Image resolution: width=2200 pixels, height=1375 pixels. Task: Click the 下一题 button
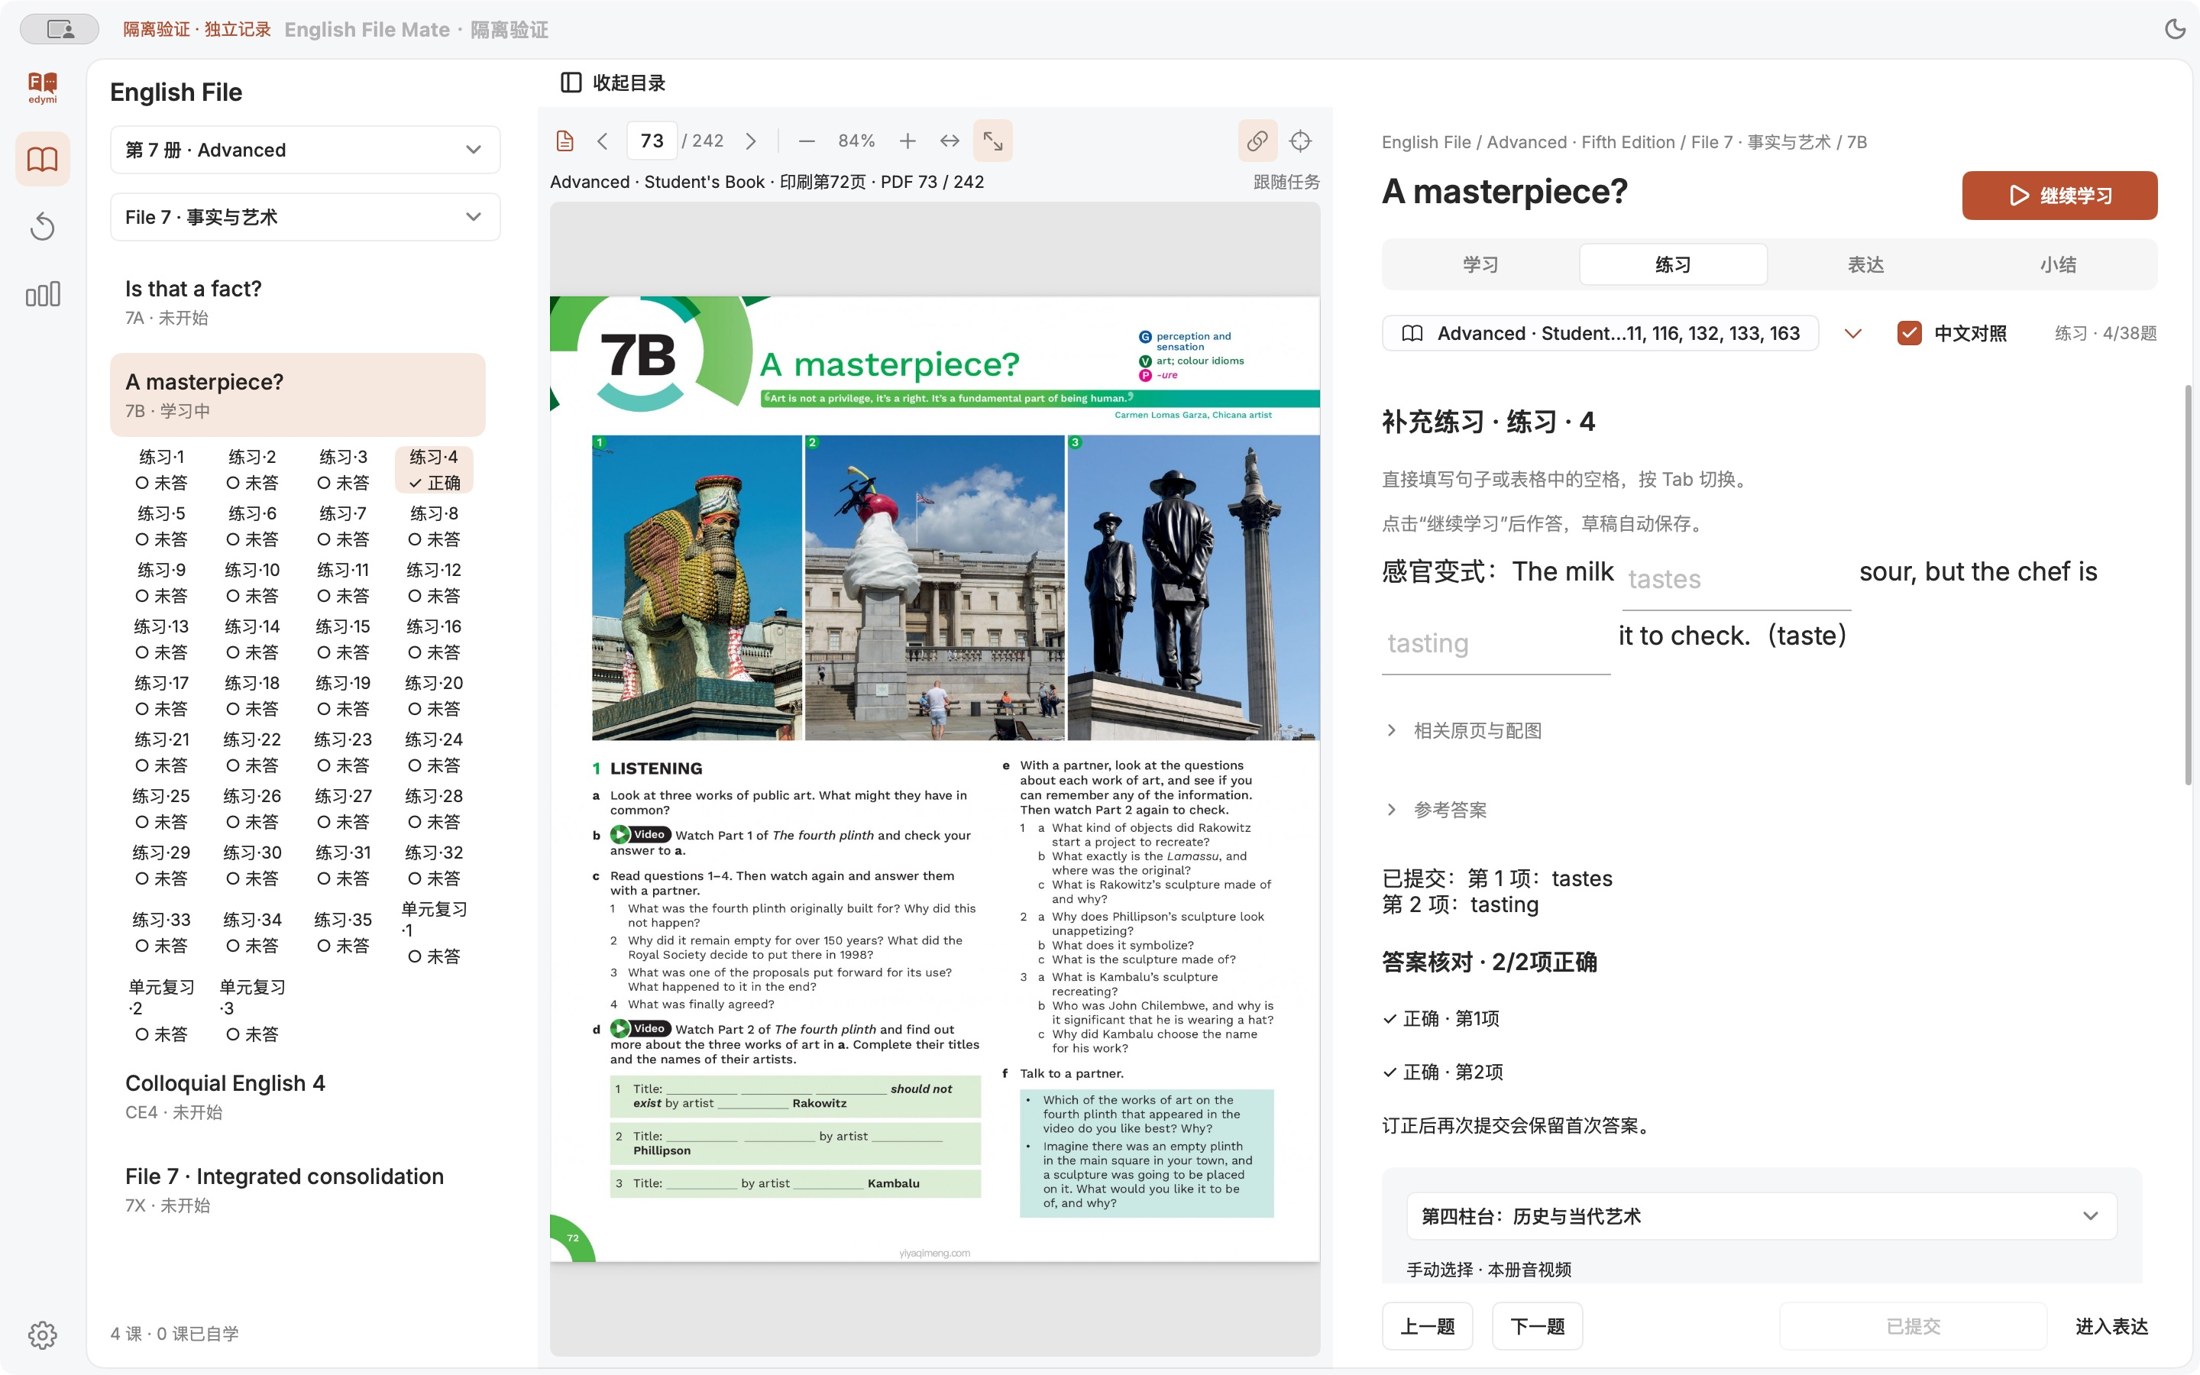tap(1537, 1327)
